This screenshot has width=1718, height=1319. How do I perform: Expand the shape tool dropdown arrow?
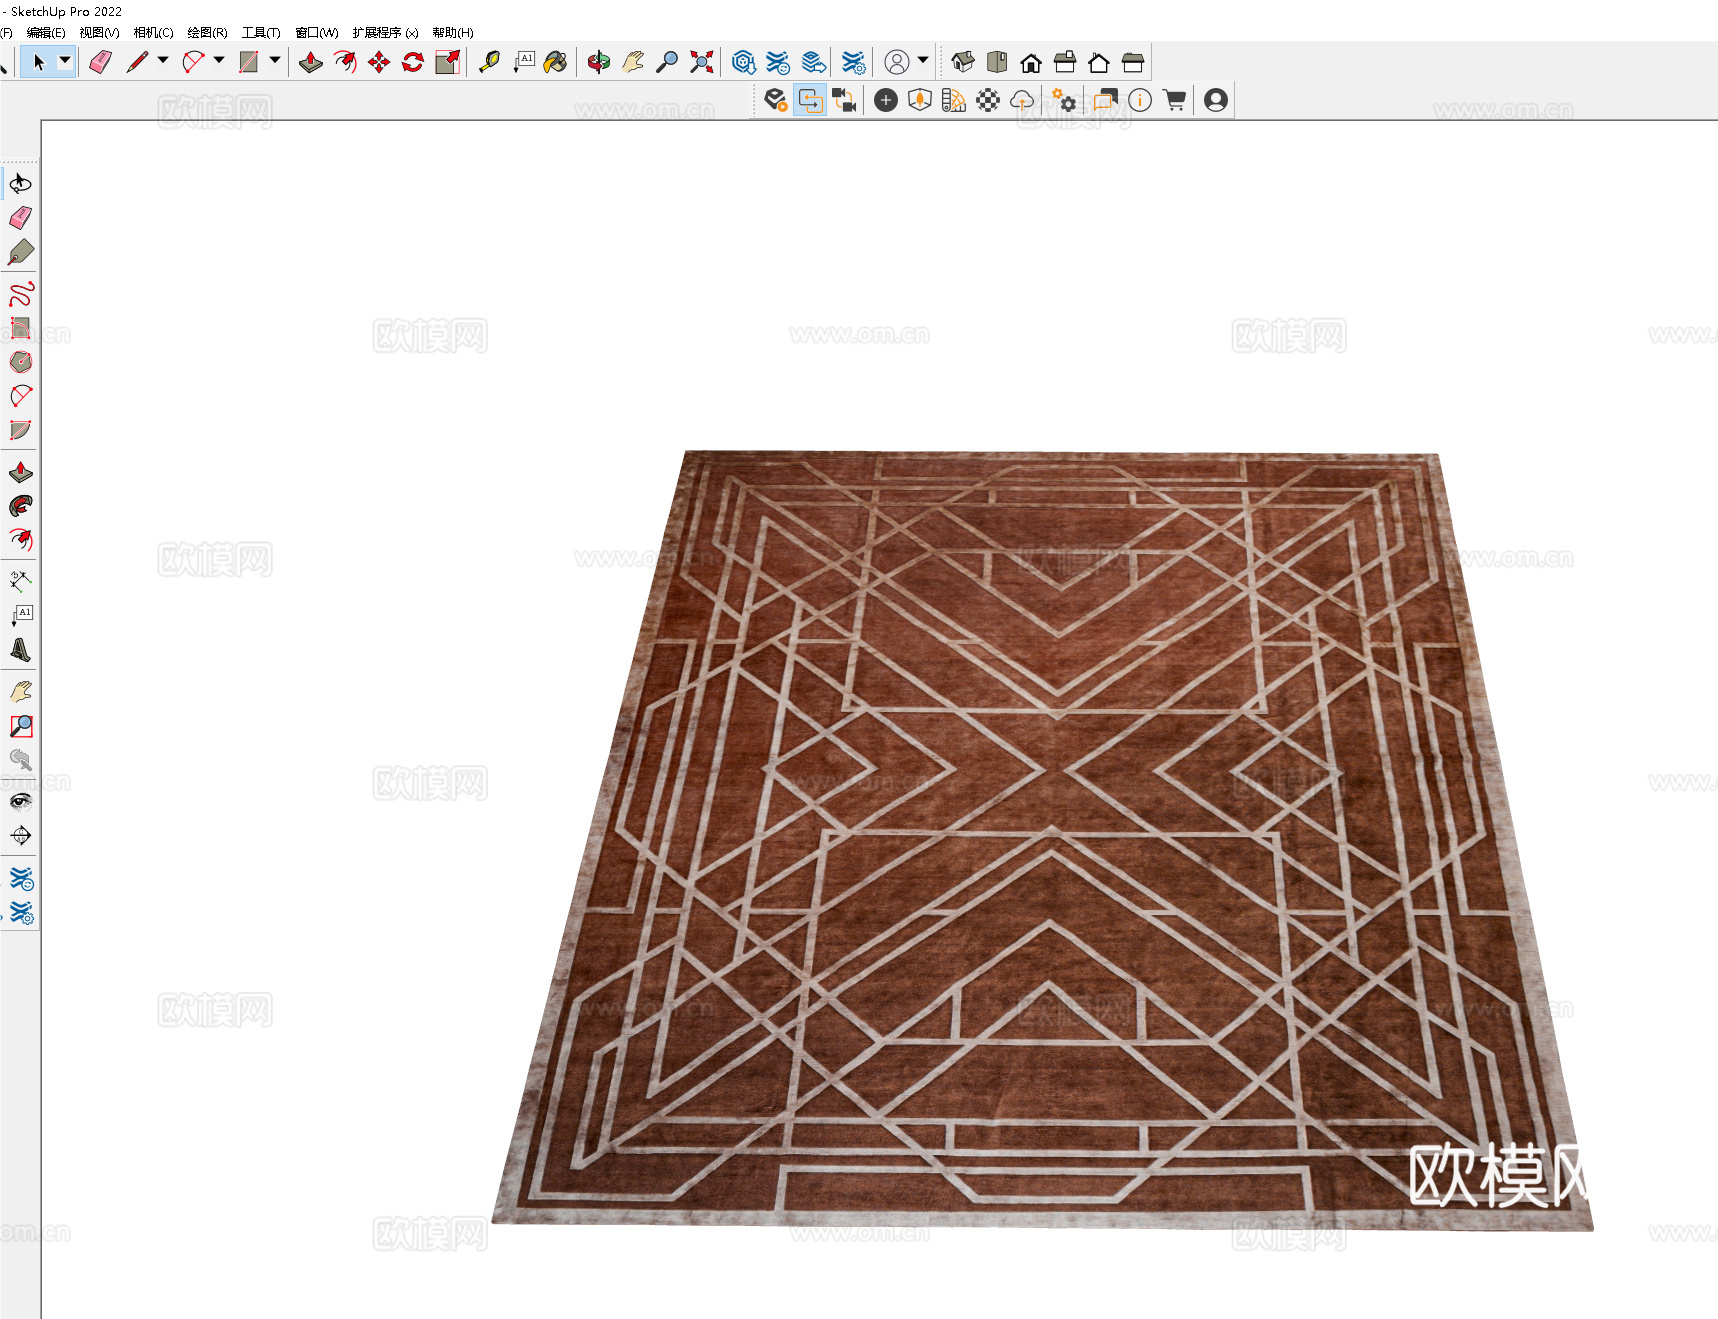[x=275, y=61]
